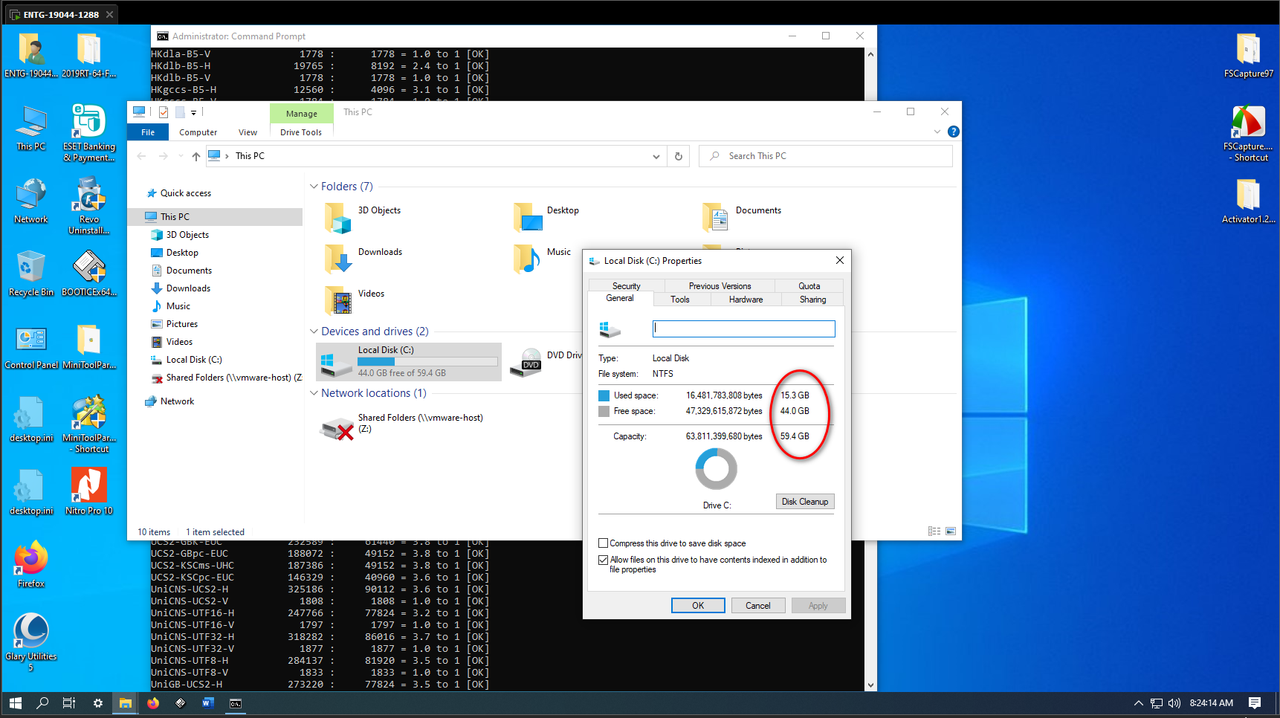Open the Firefox desktop shortcut

(x=31, y=564)
